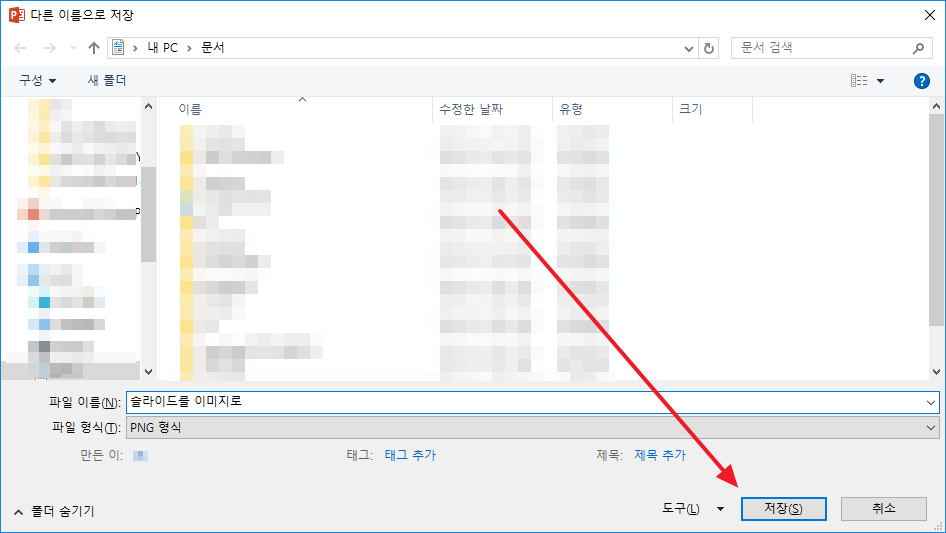946x533 pixels.
Task: Open the 도구 menu
Action: click(693, 509)
